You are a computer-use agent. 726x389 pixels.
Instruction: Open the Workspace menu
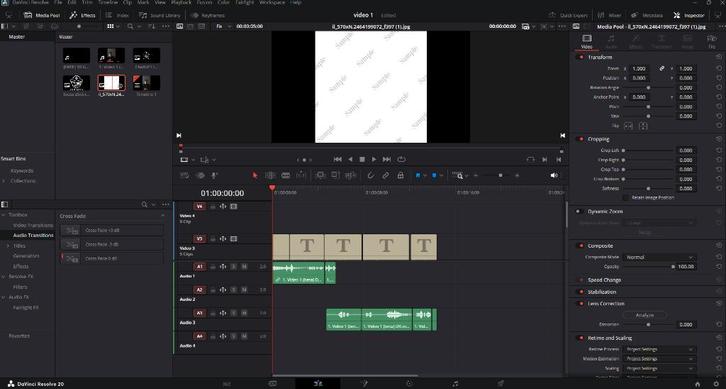coord(272,2)
